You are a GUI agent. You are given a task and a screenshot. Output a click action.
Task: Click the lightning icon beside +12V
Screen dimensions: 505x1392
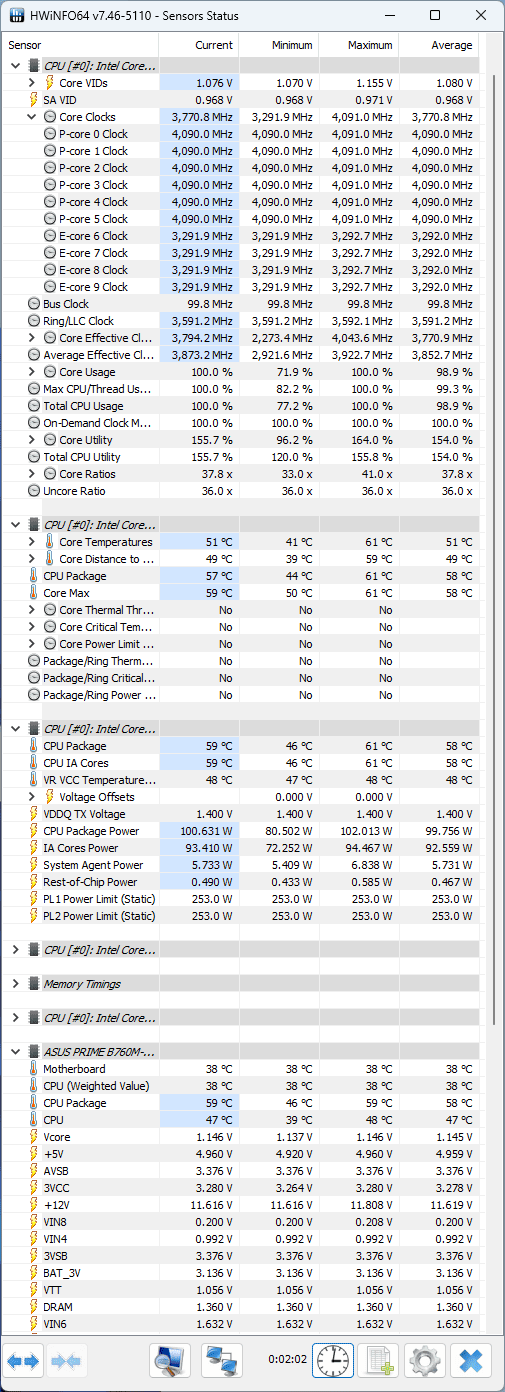(x=34, y=1205)
